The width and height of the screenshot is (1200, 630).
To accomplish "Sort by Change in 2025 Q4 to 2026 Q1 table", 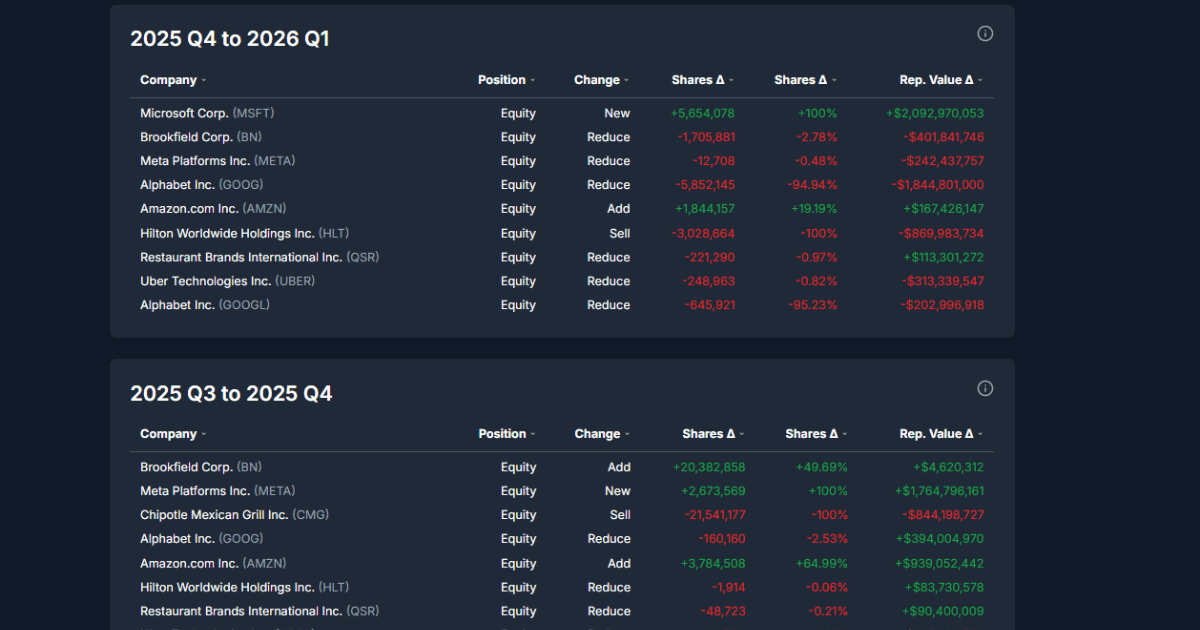I will (602, 80).
